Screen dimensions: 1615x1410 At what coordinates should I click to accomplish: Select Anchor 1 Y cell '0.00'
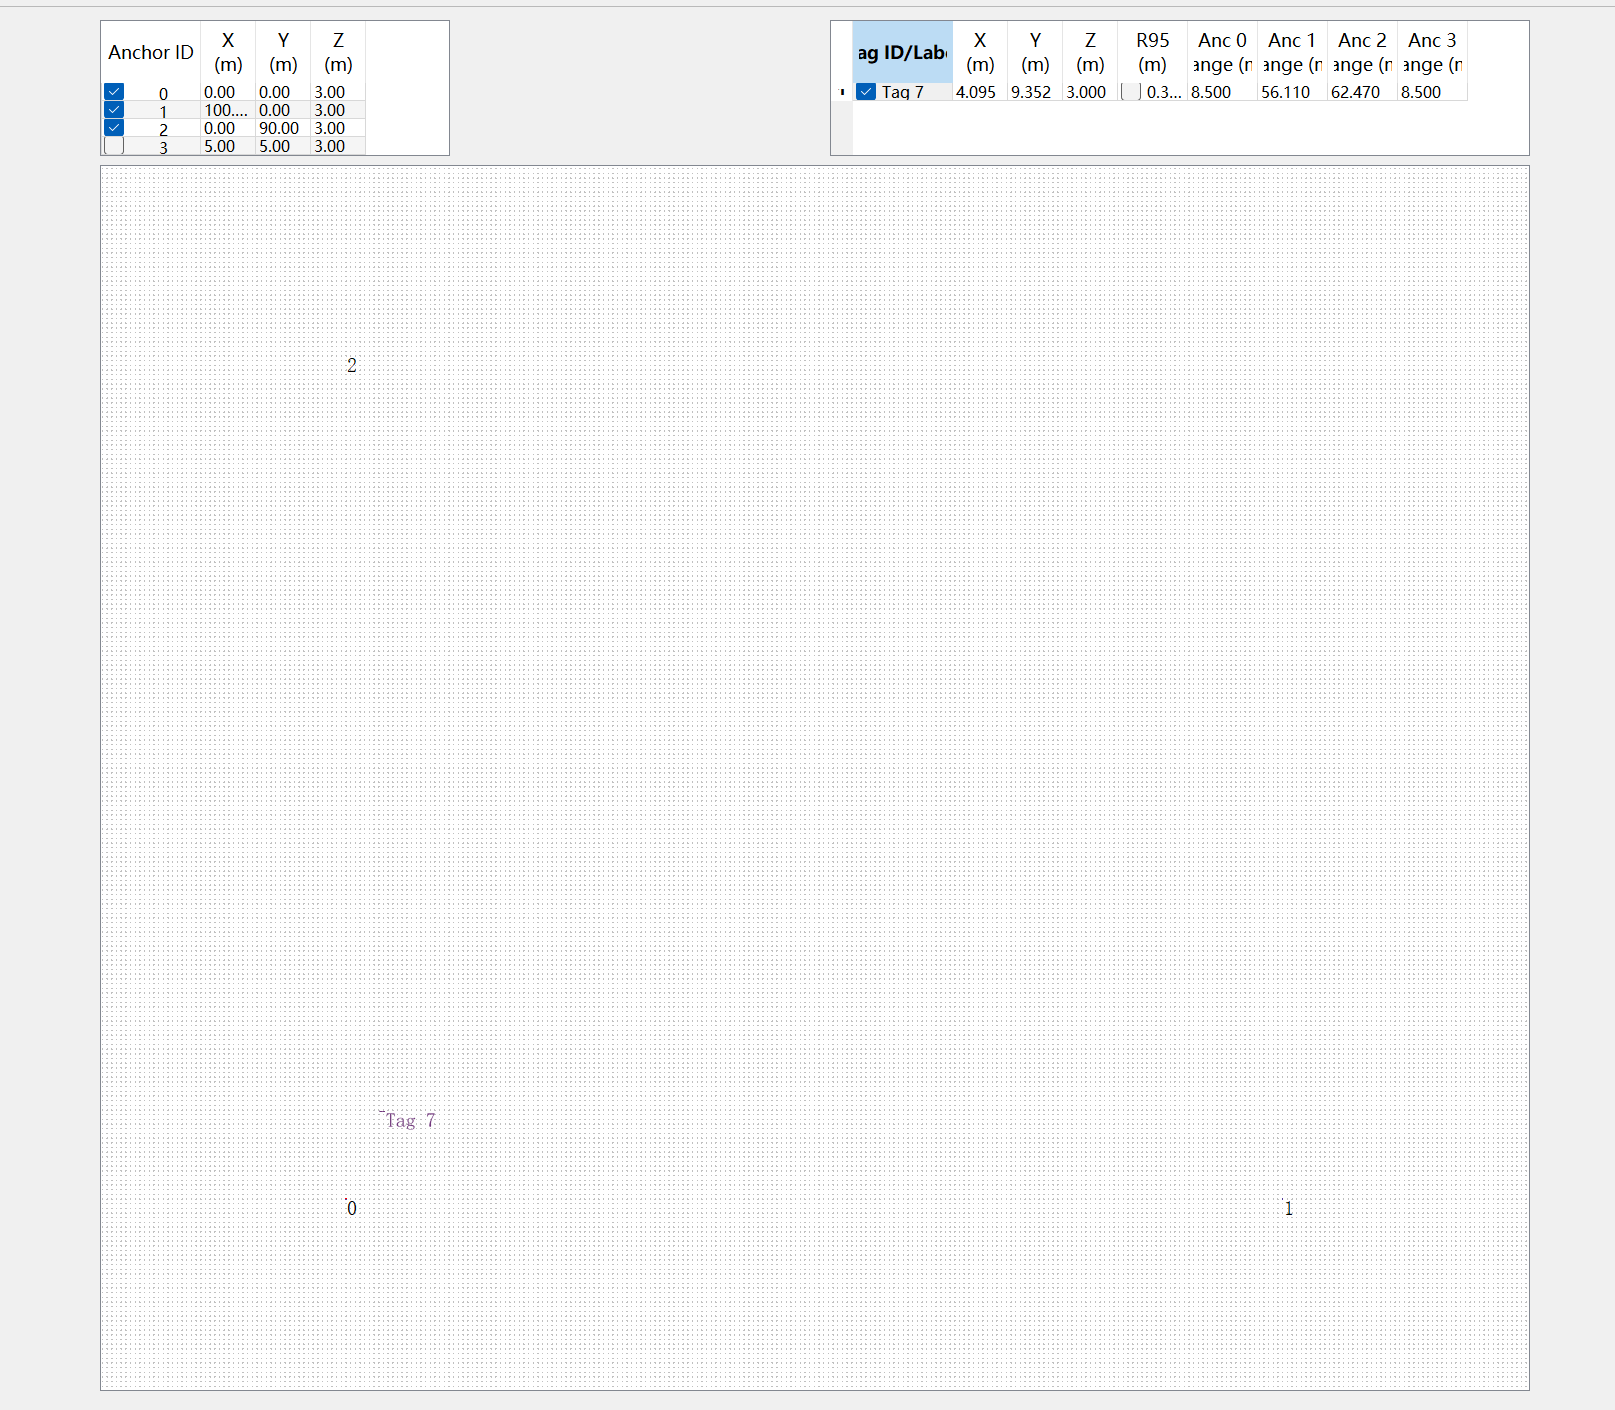pos(283,110)
